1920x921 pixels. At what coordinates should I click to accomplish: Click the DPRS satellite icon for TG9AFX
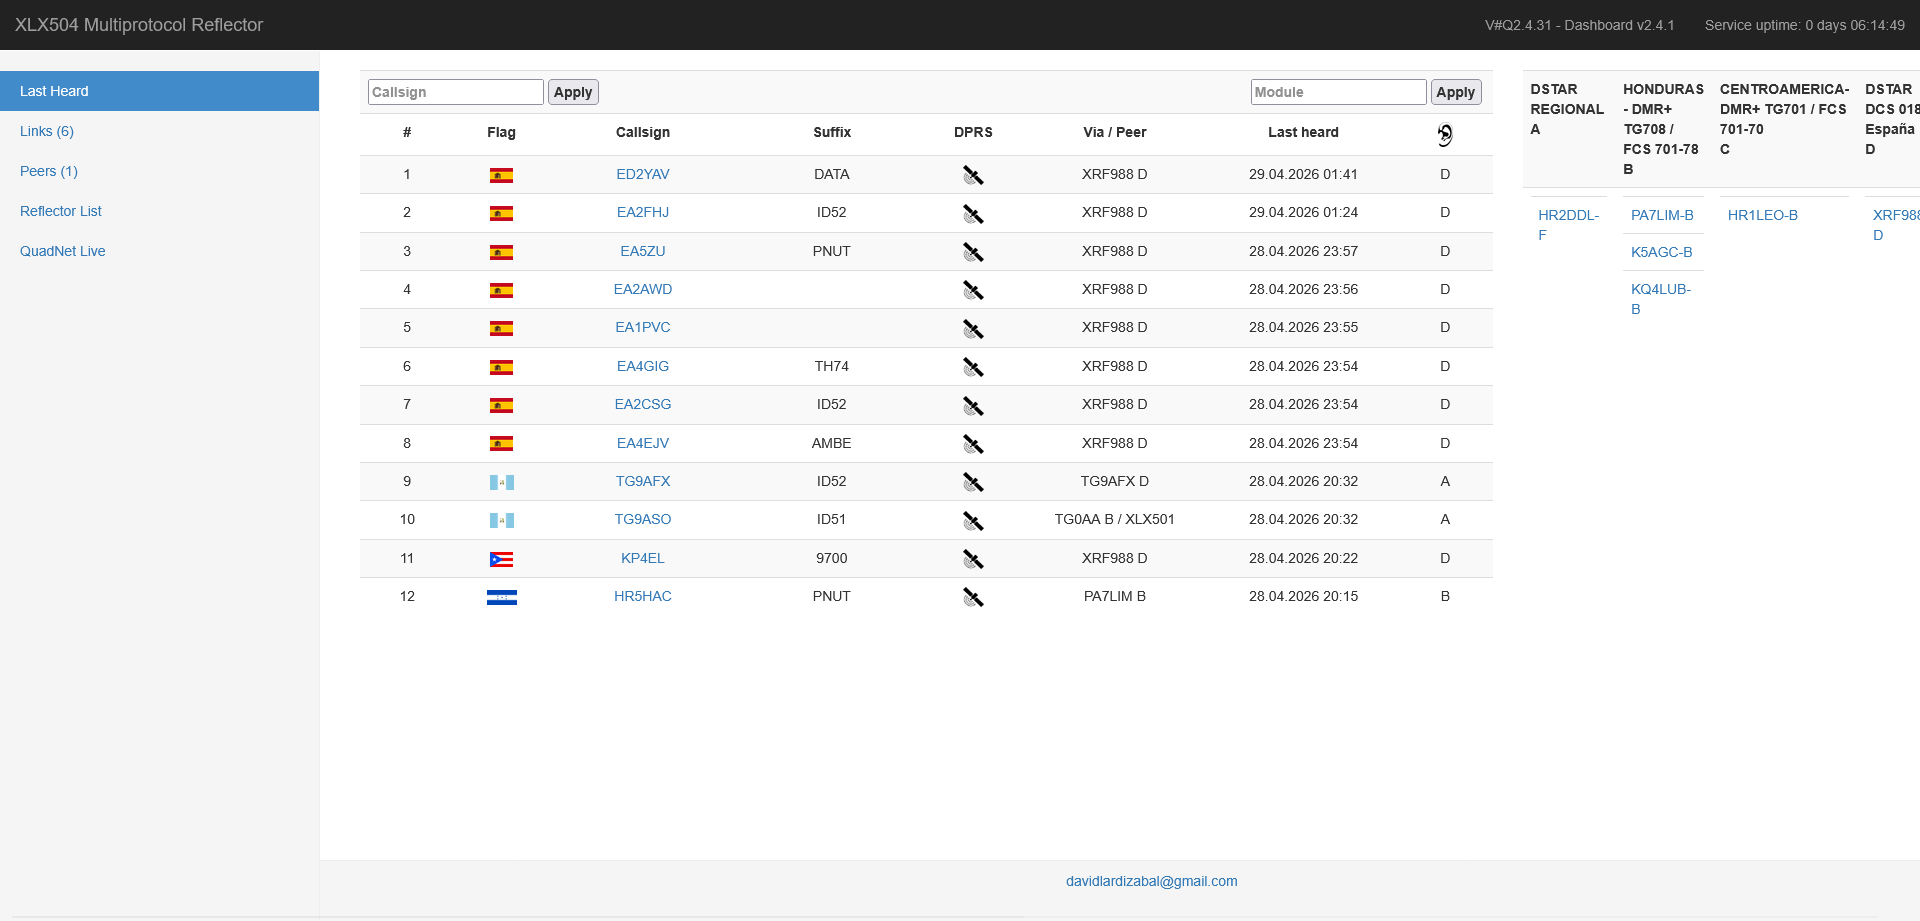[973, 482]
